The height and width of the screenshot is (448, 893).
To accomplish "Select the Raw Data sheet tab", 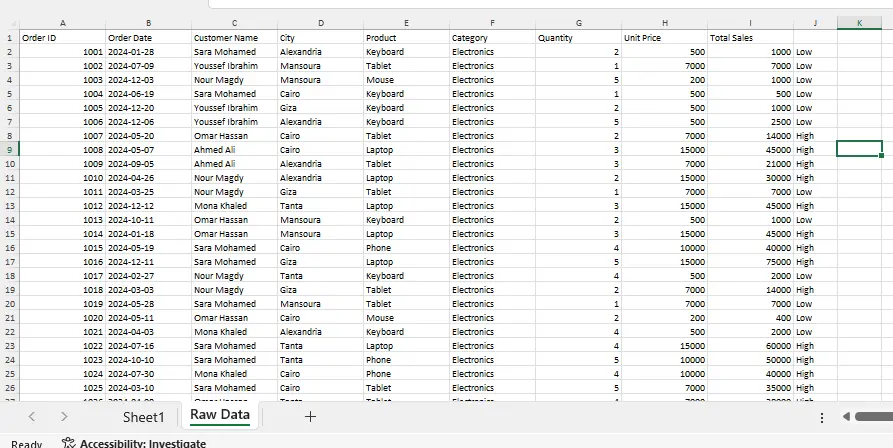I will (220, 414).
